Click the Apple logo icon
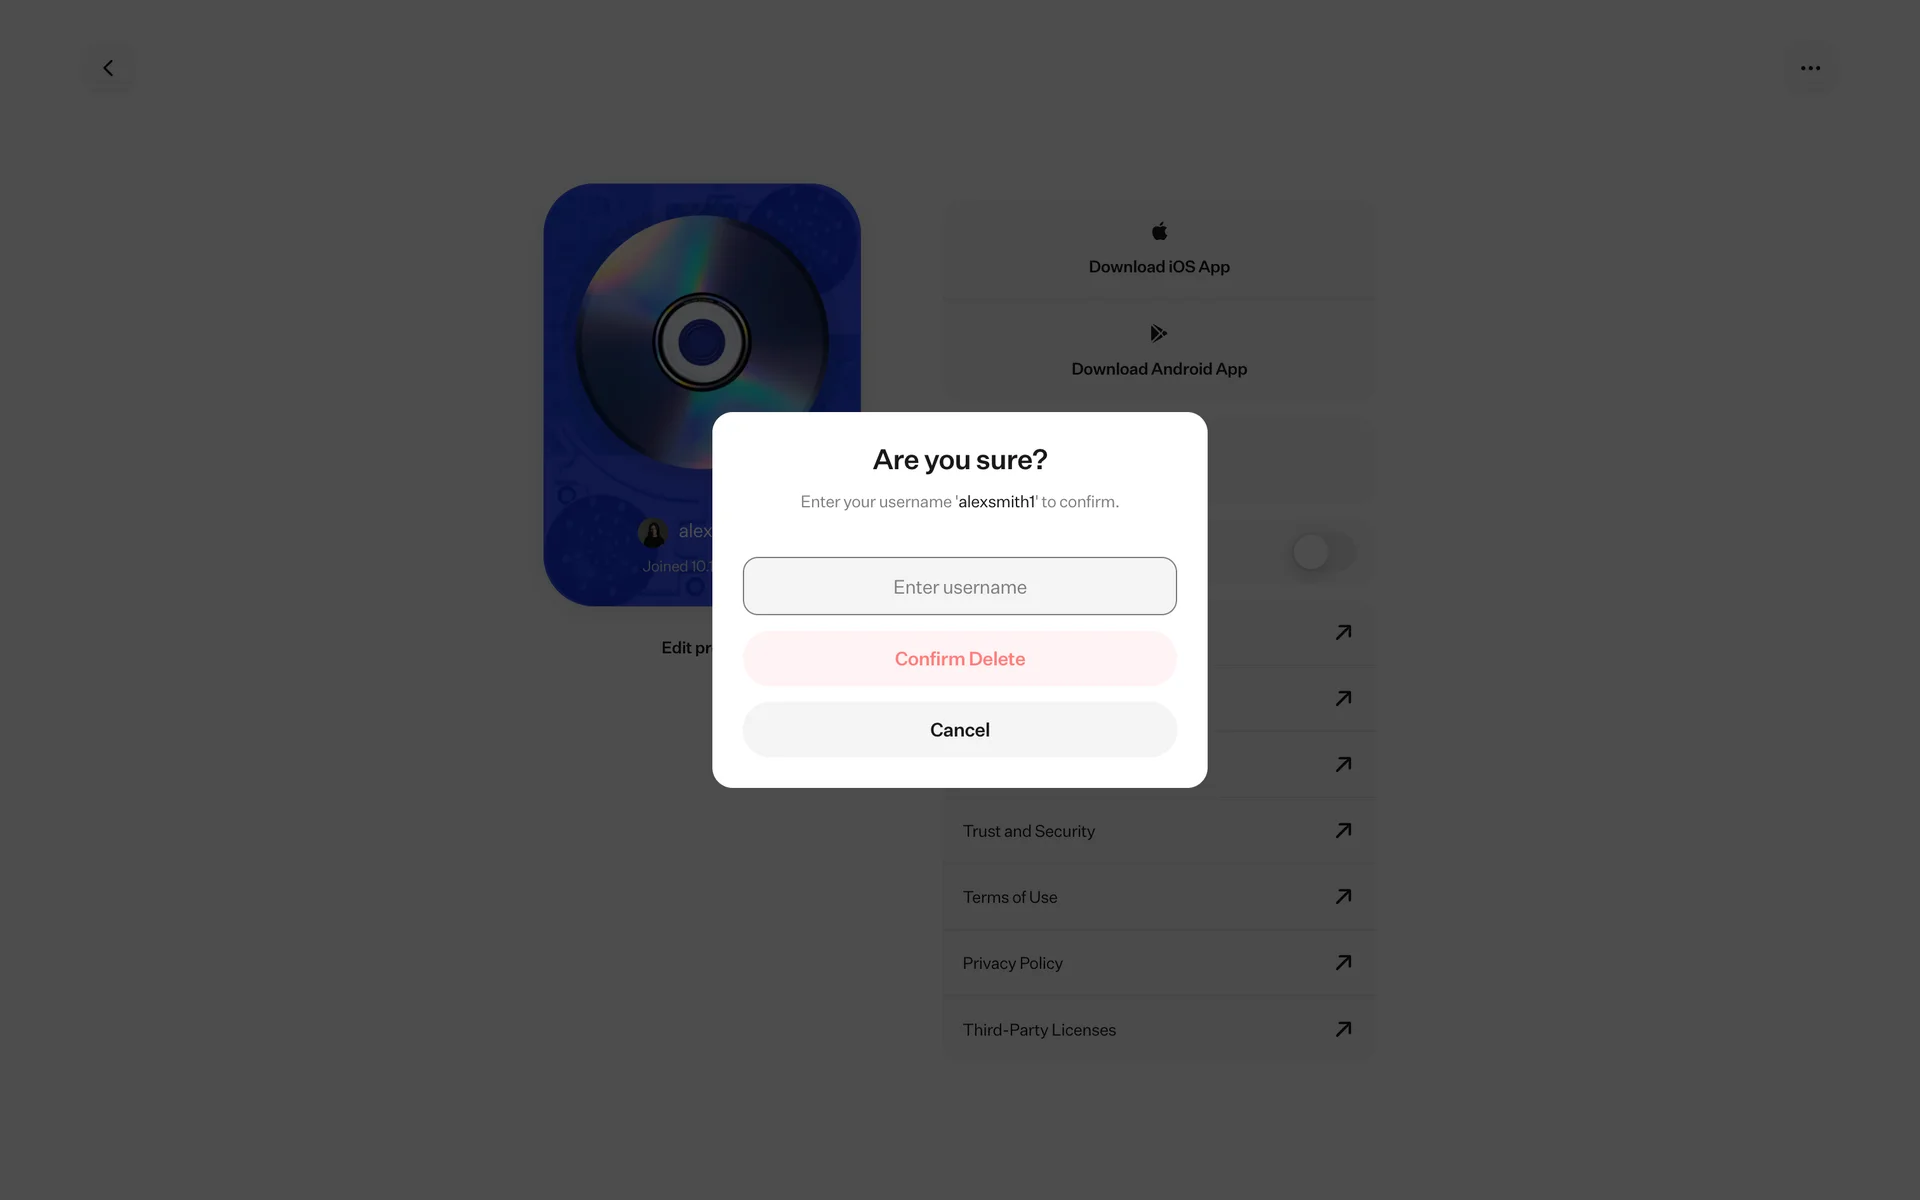 [x=1159, y=231]
